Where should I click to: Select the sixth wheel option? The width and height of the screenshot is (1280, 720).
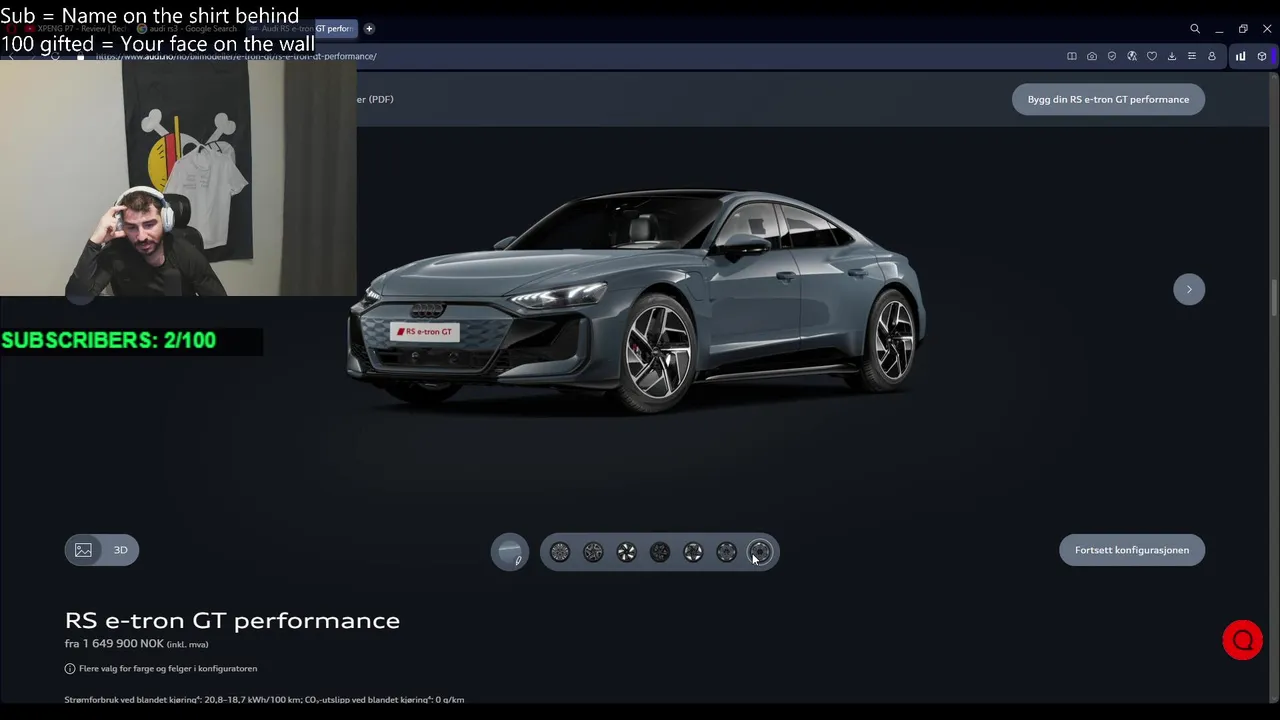(726, 552)
